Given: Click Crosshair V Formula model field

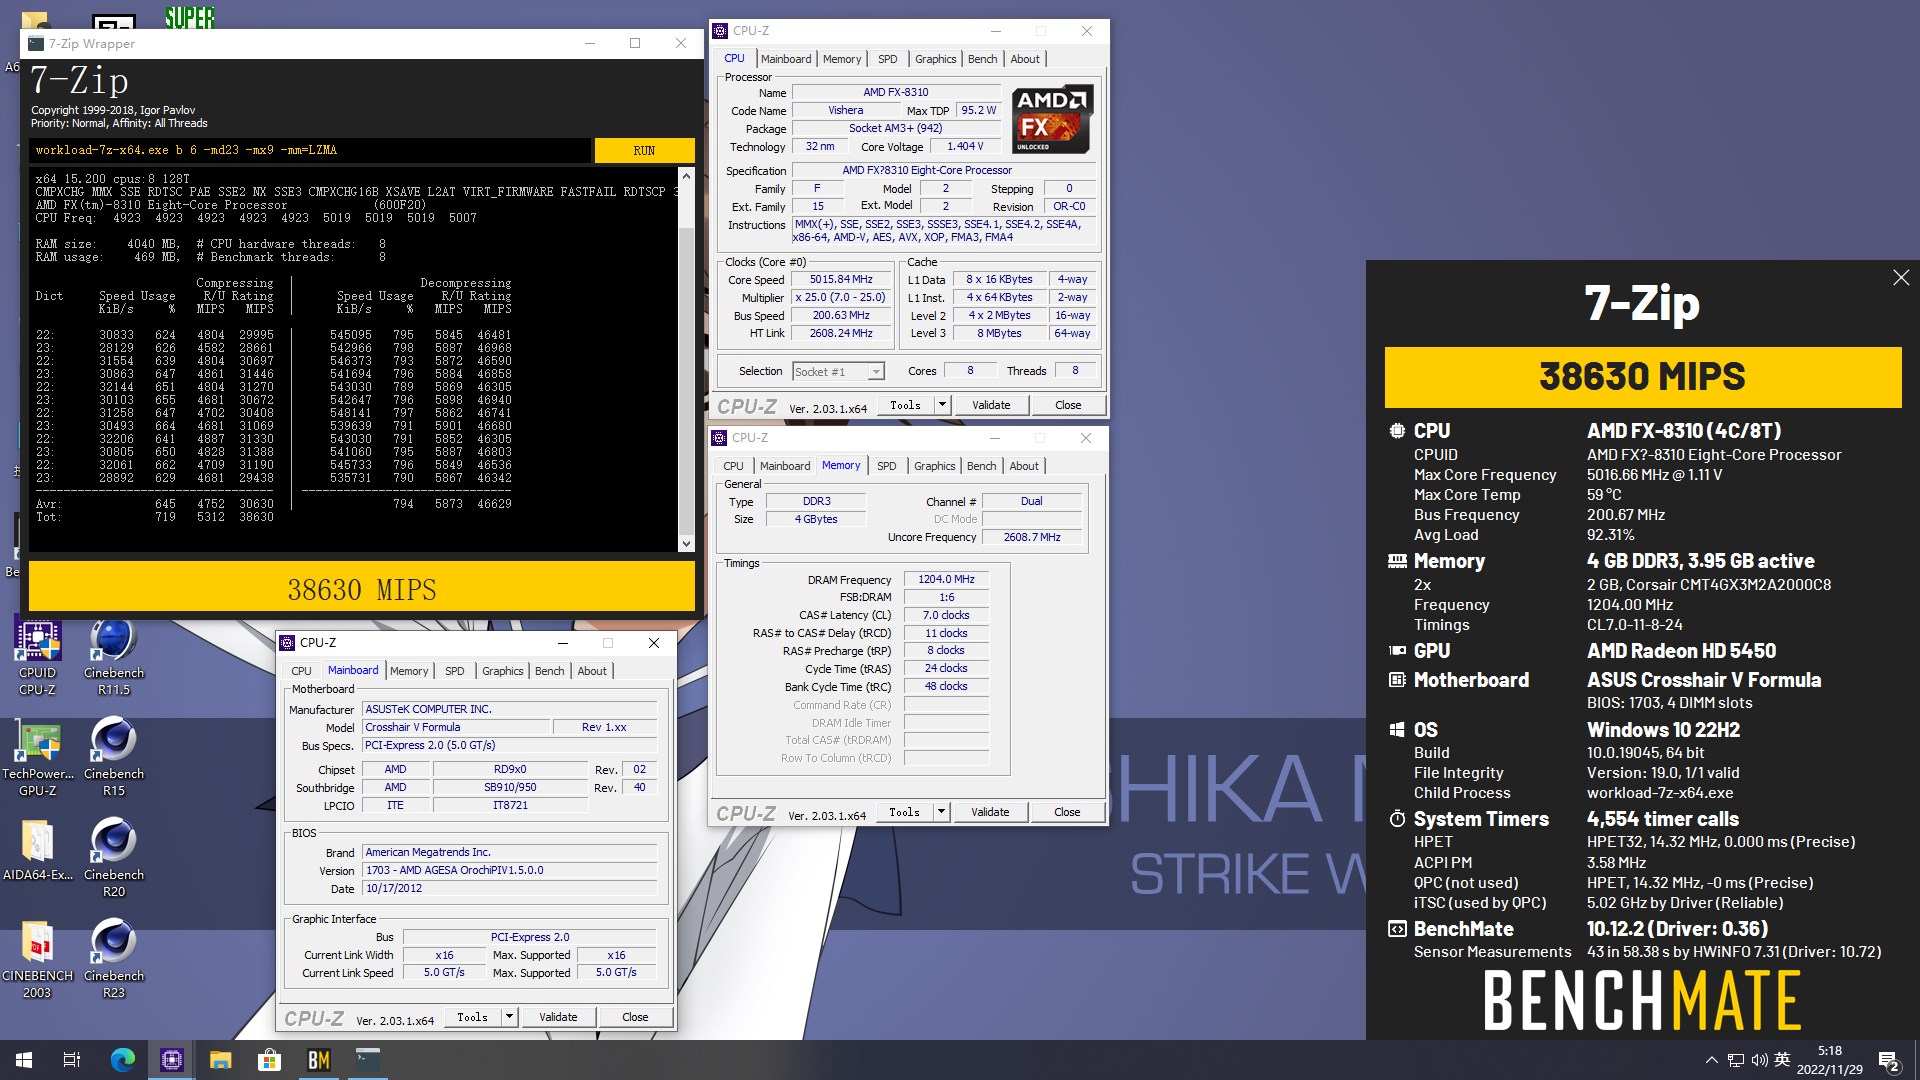Looking at the screenshot, I should click(455, 727).
